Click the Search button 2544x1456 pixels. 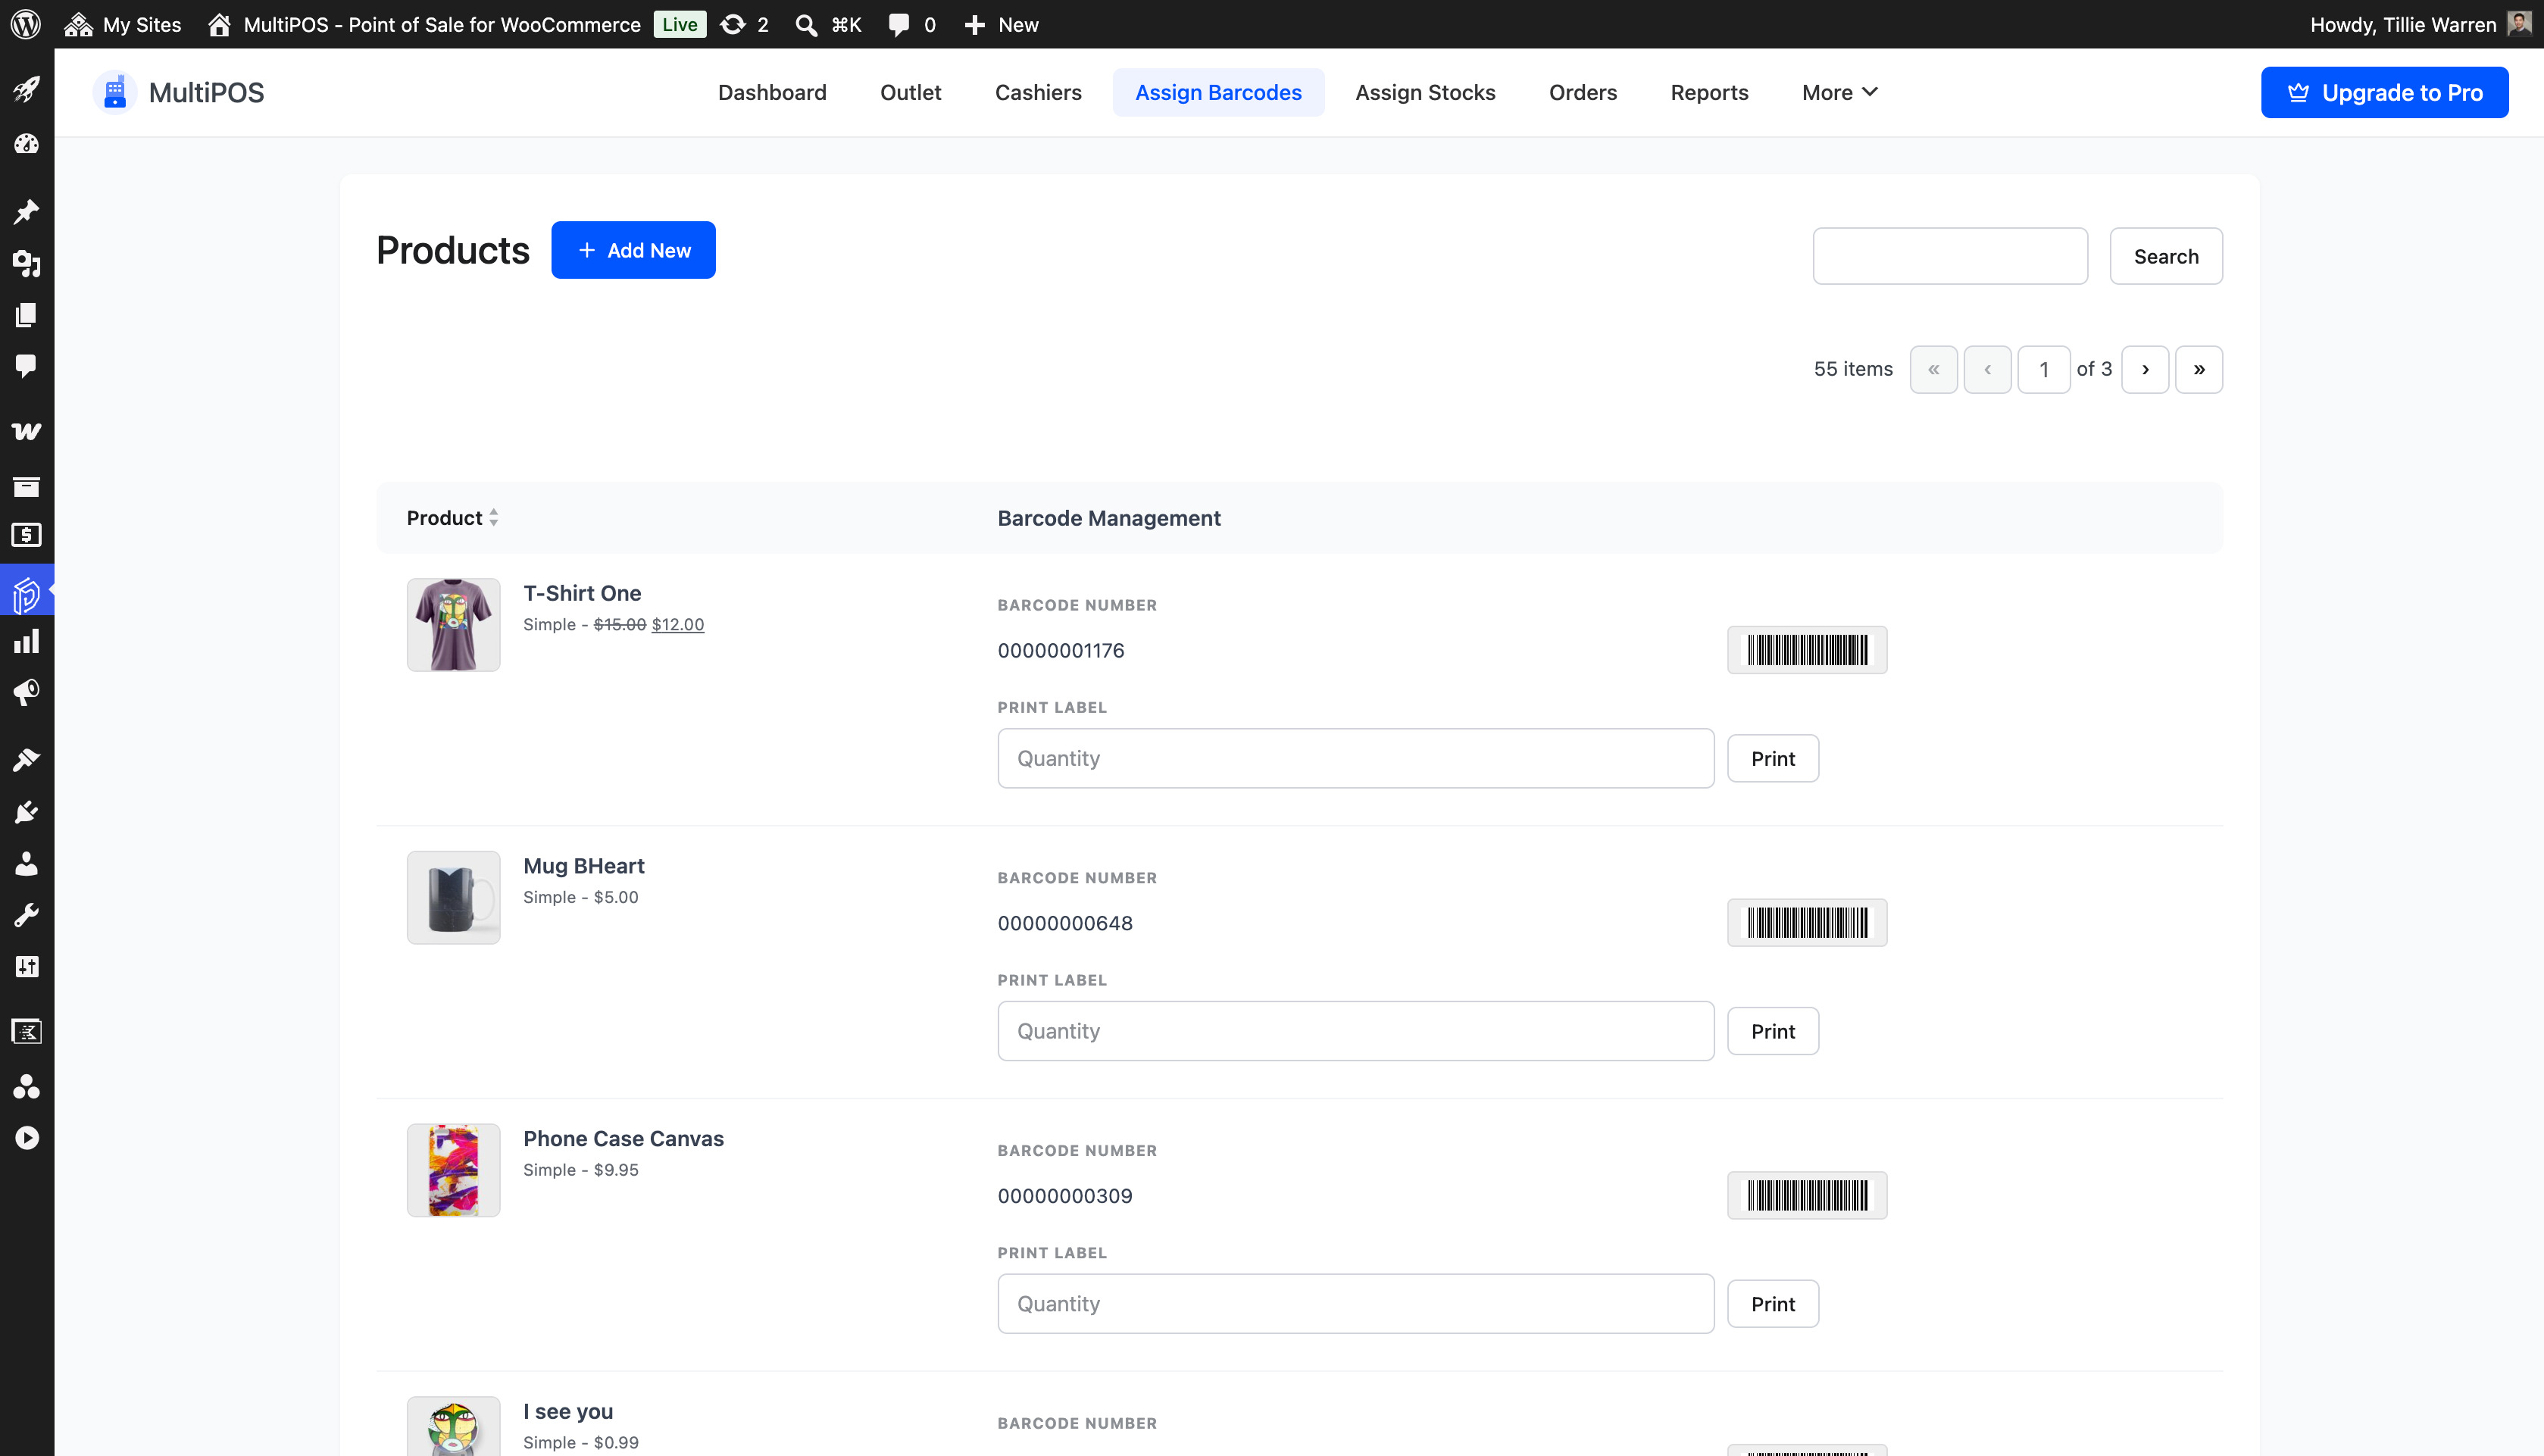click(2166, 256)
